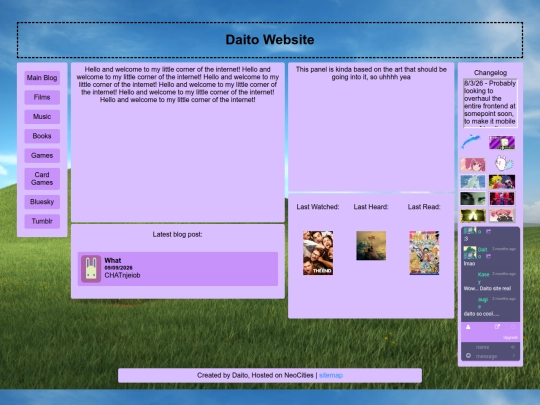
Task: Click the pink-haired anime girl stamp
Action: click(x=473, y=165)
